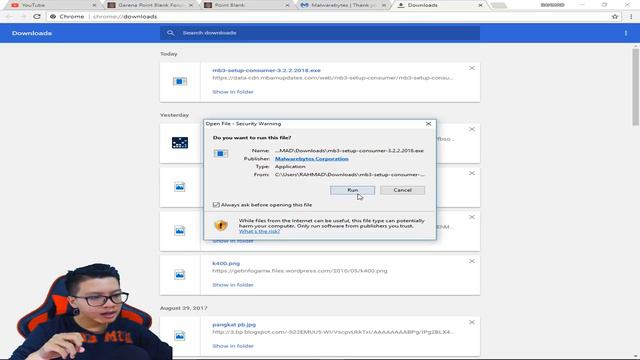Screen dimensions: 640x360
Task: Click the page vertical scrollbar thumb
Action: point(636,87)
